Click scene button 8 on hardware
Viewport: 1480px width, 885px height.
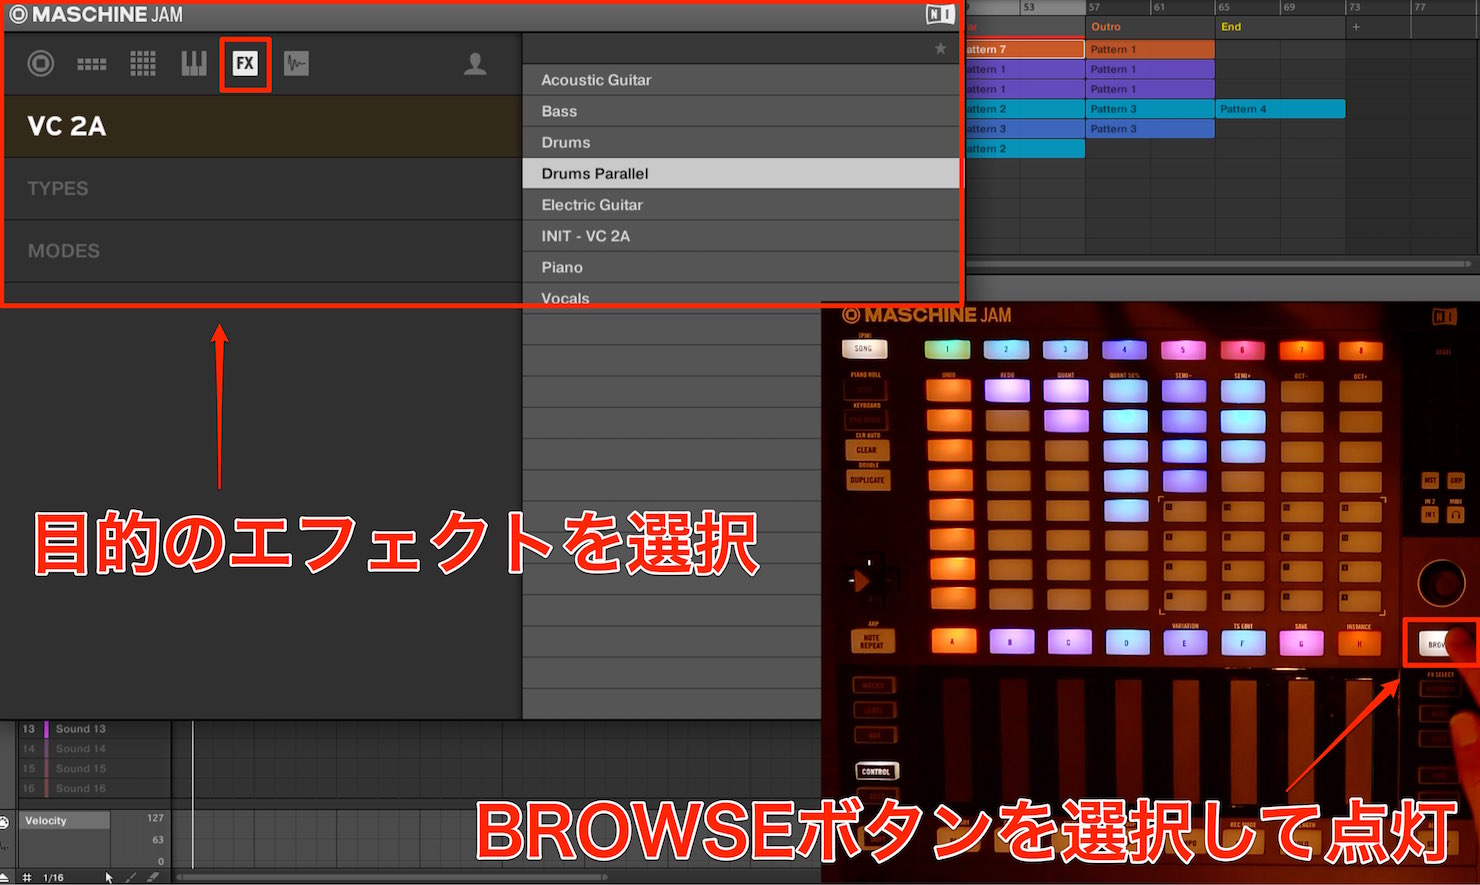[1360, 351]
